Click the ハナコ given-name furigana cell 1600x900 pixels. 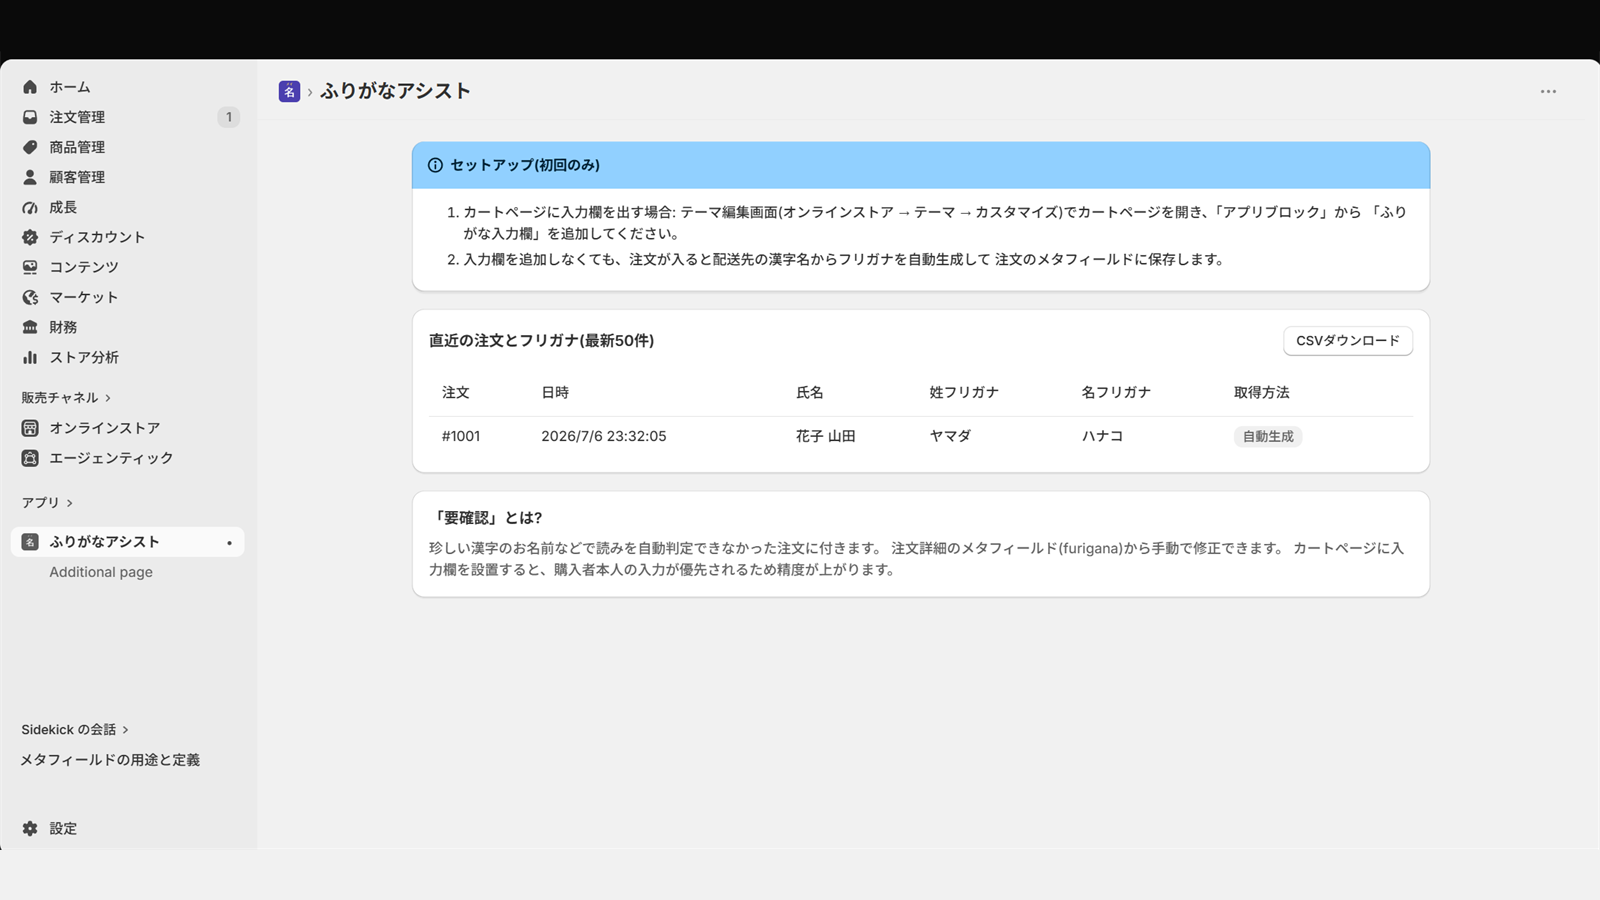coord(1102,436)
